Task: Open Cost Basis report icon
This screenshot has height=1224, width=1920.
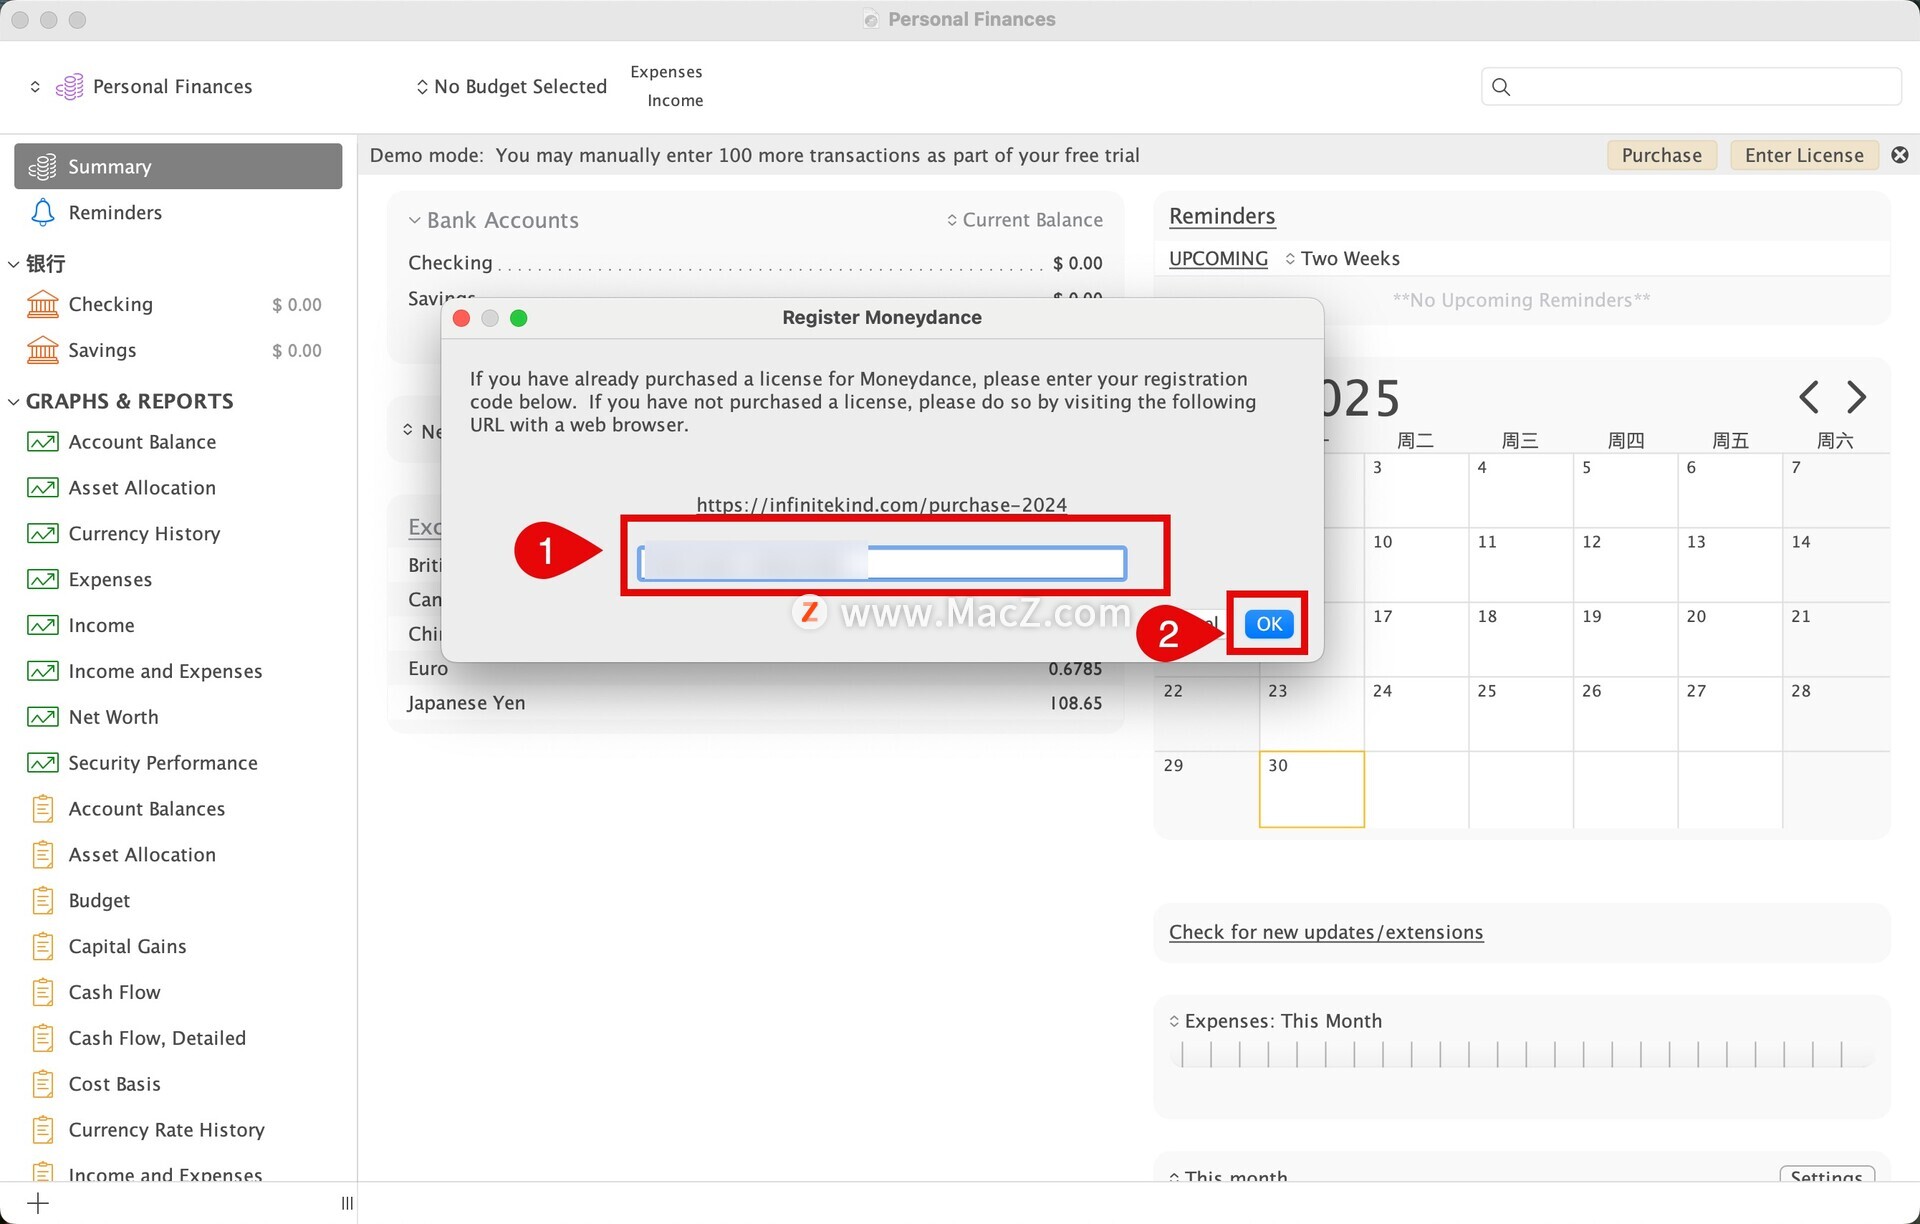Action: [42, 1084]
